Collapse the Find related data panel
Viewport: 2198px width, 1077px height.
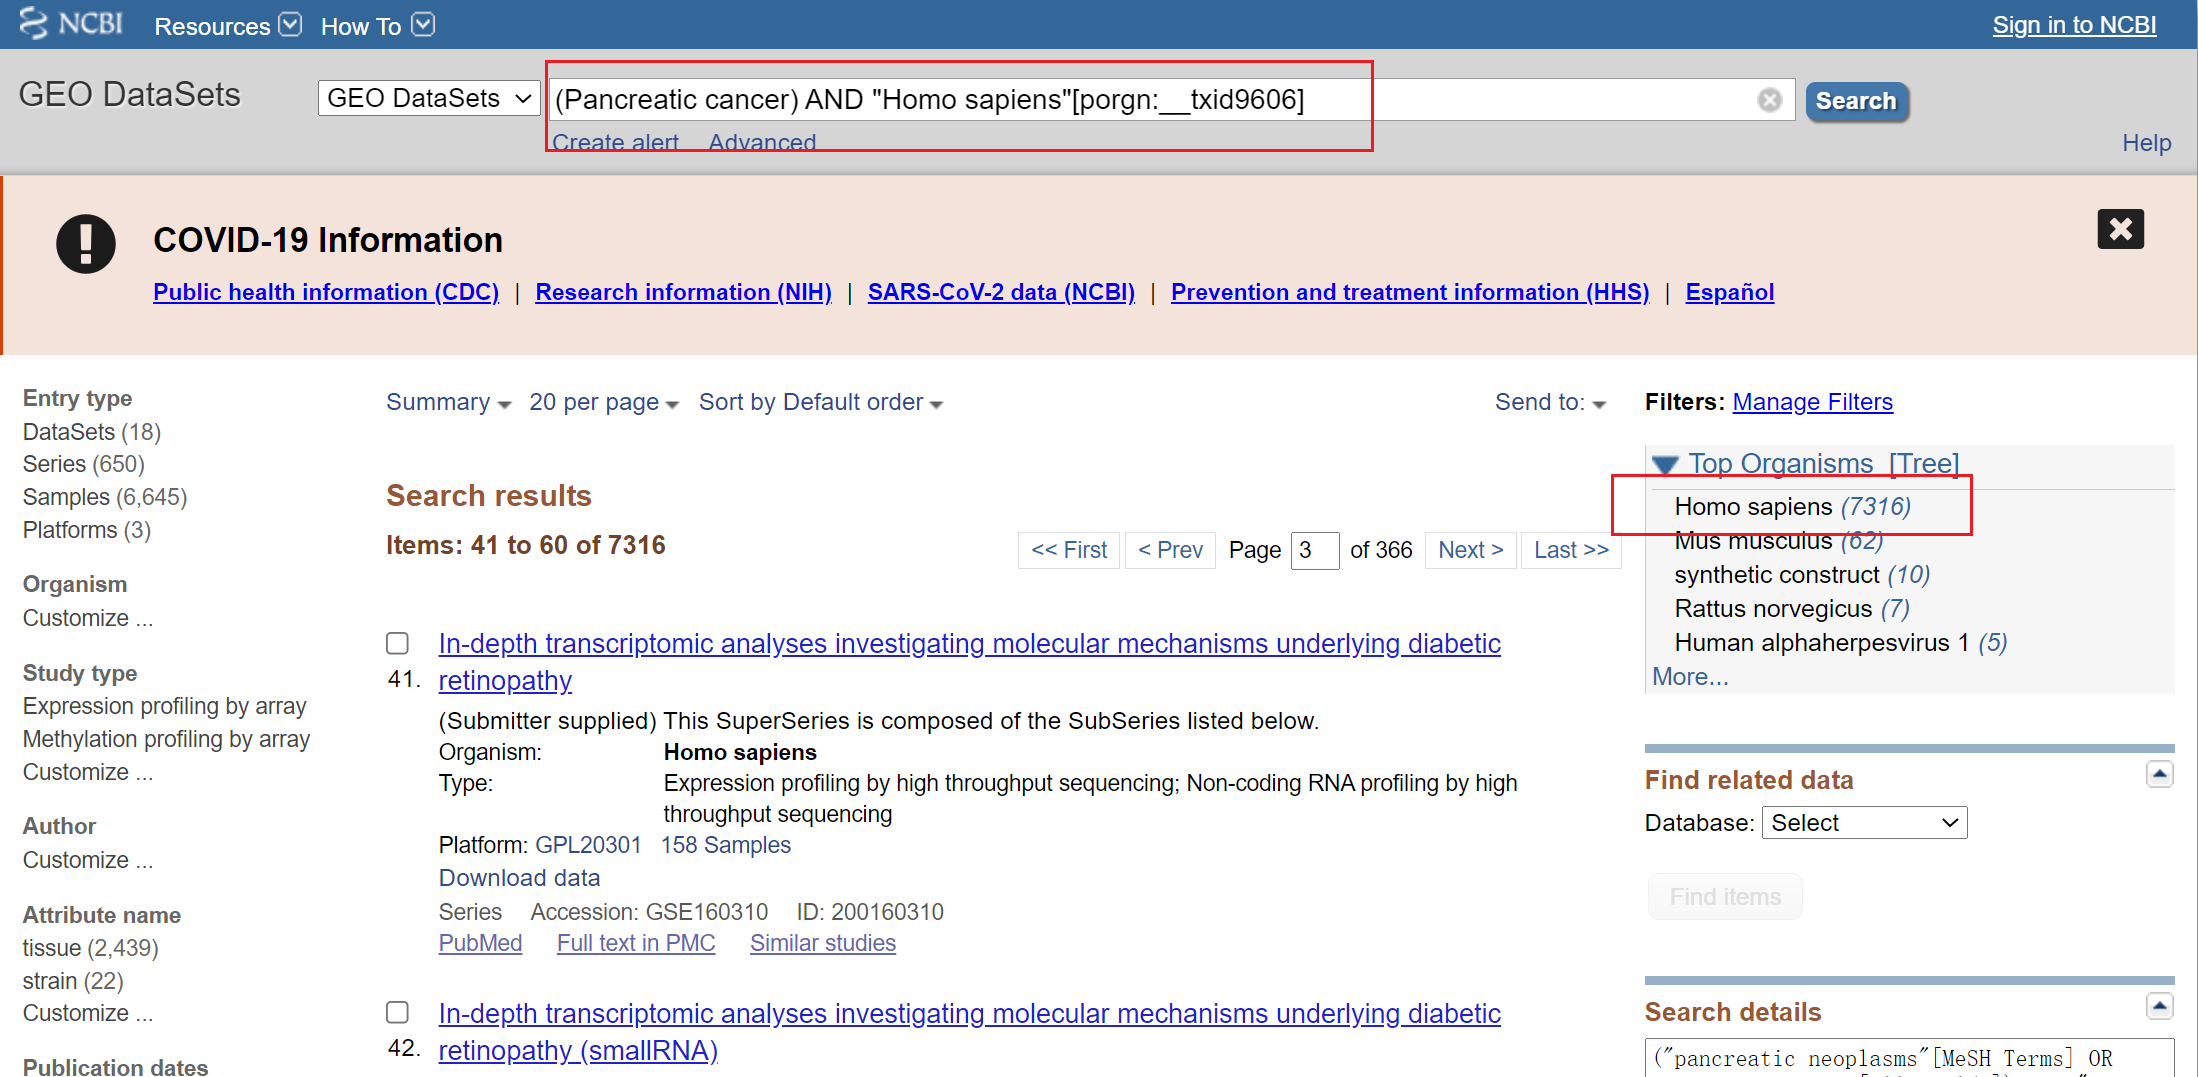(2160, 774)
